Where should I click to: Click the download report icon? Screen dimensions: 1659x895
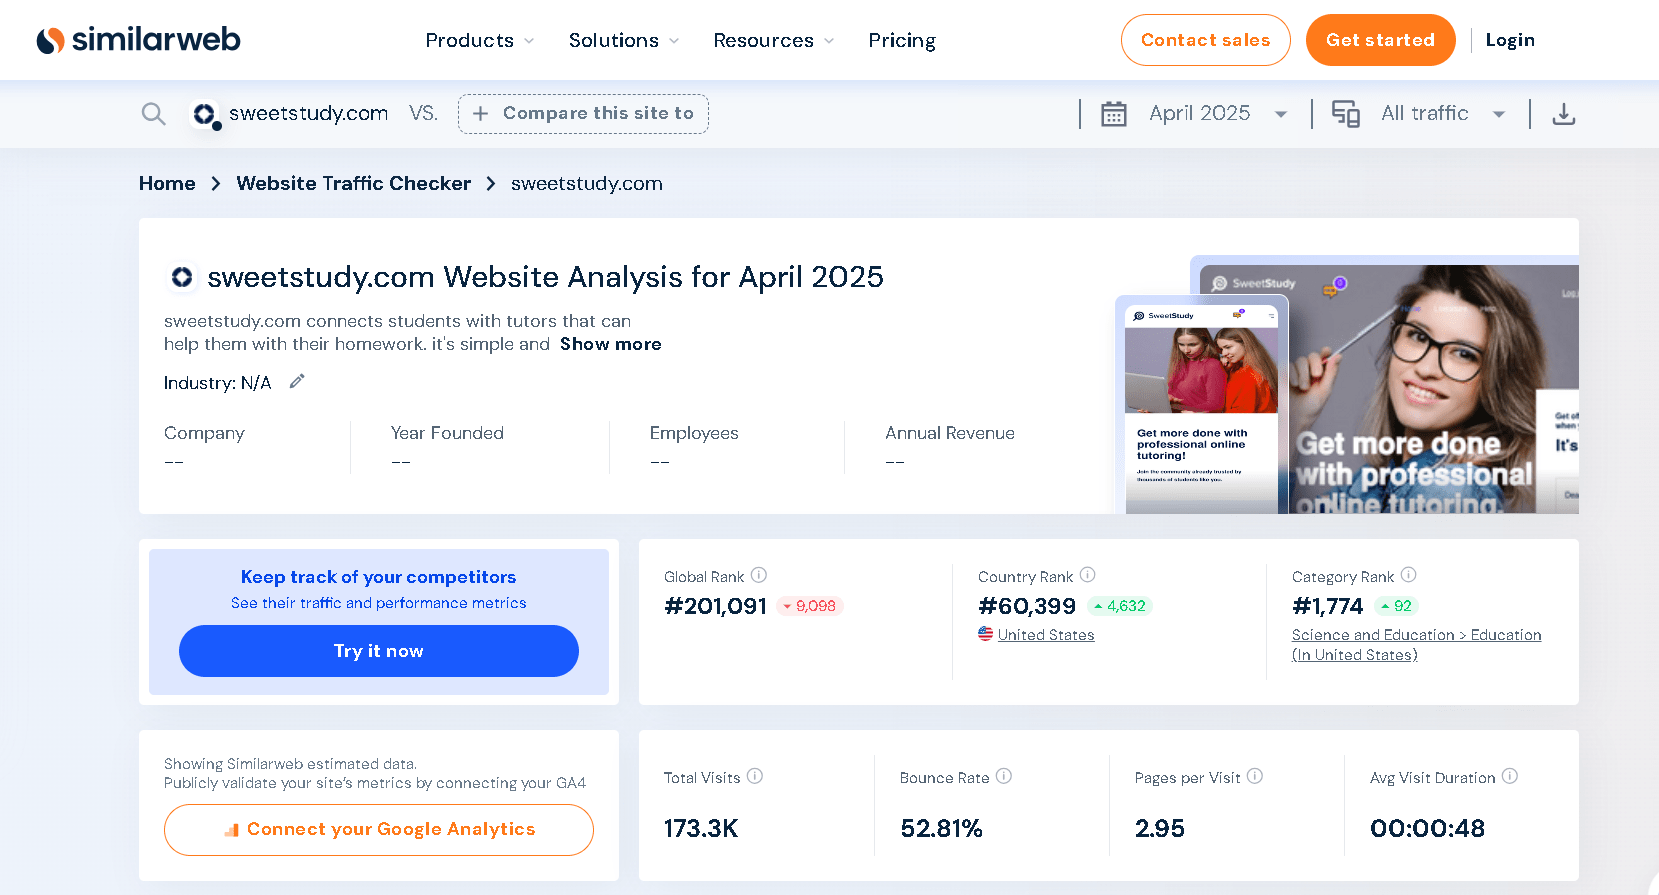pyautogui.click(x=1563, y=114)
